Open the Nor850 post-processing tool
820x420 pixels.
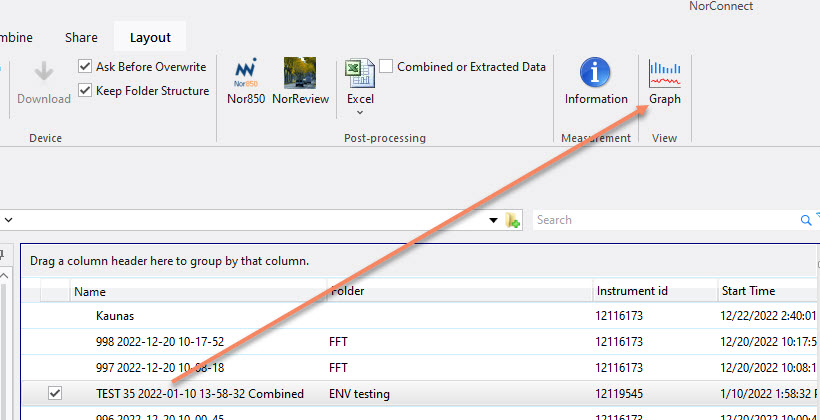coord(246,81)
